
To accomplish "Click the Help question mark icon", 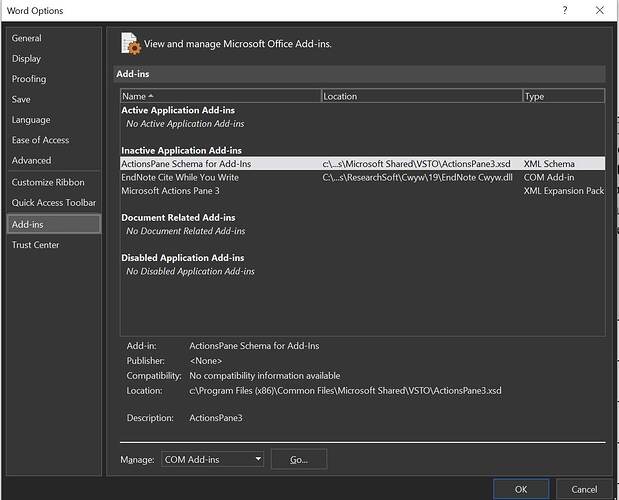I will [x=565, y=10].
